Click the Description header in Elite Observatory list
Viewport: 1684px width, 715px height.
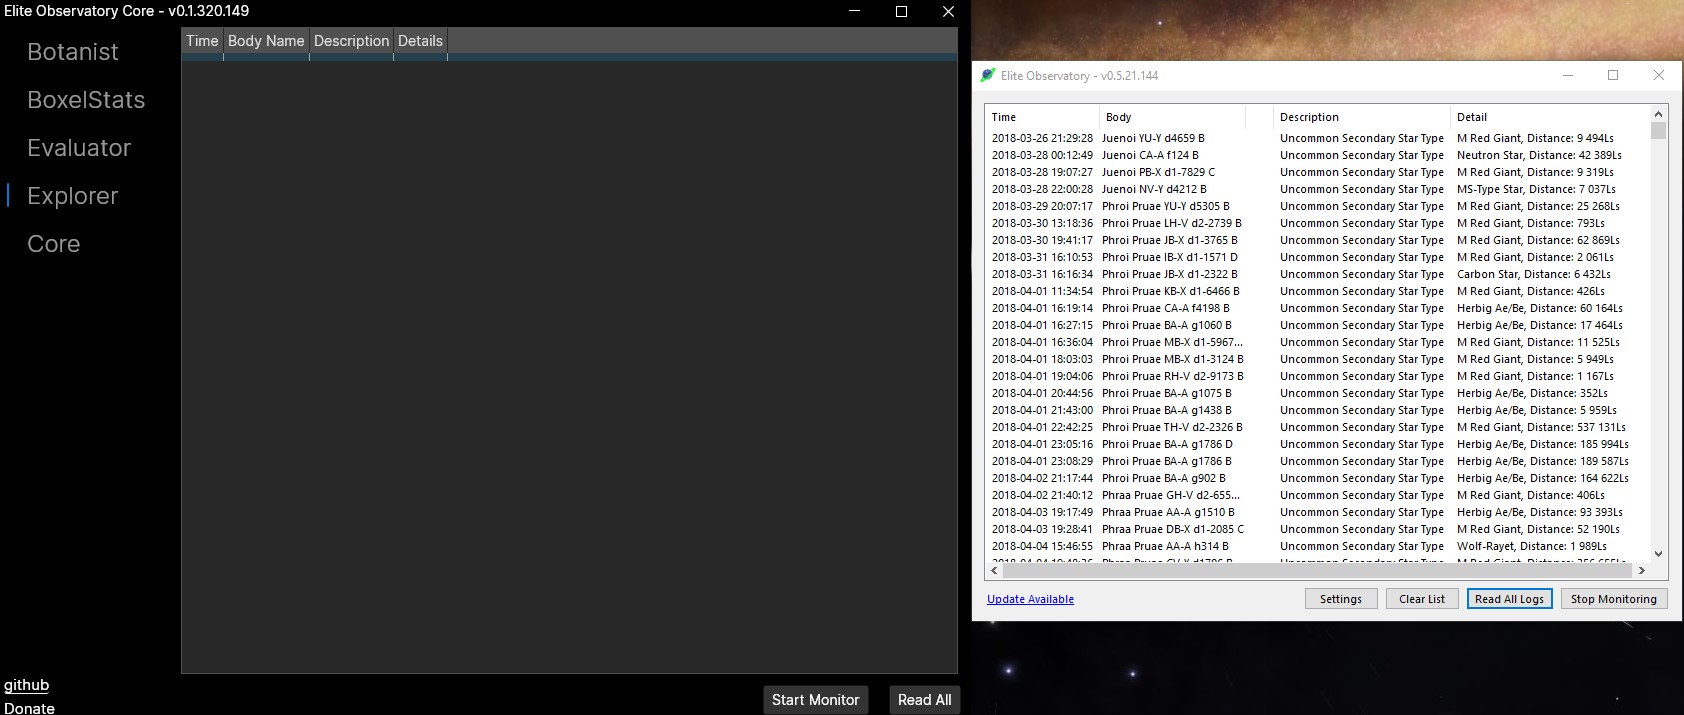tap(1361, 117)
